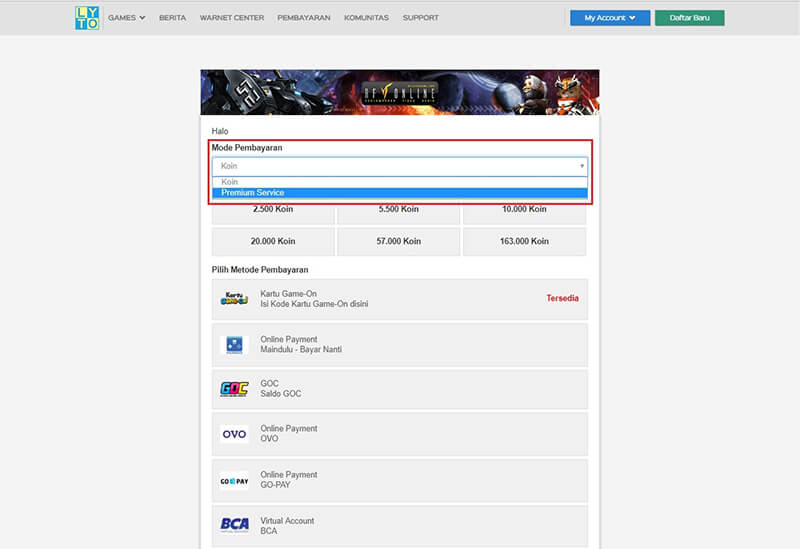Open the KOMUNITAS menu item

click(x=366, y=18)
